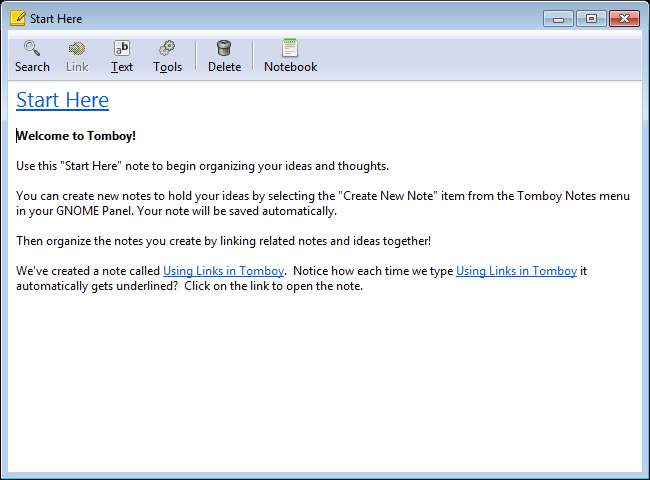
Task: Click the Start Here note title
Action: tap(63, 100)
